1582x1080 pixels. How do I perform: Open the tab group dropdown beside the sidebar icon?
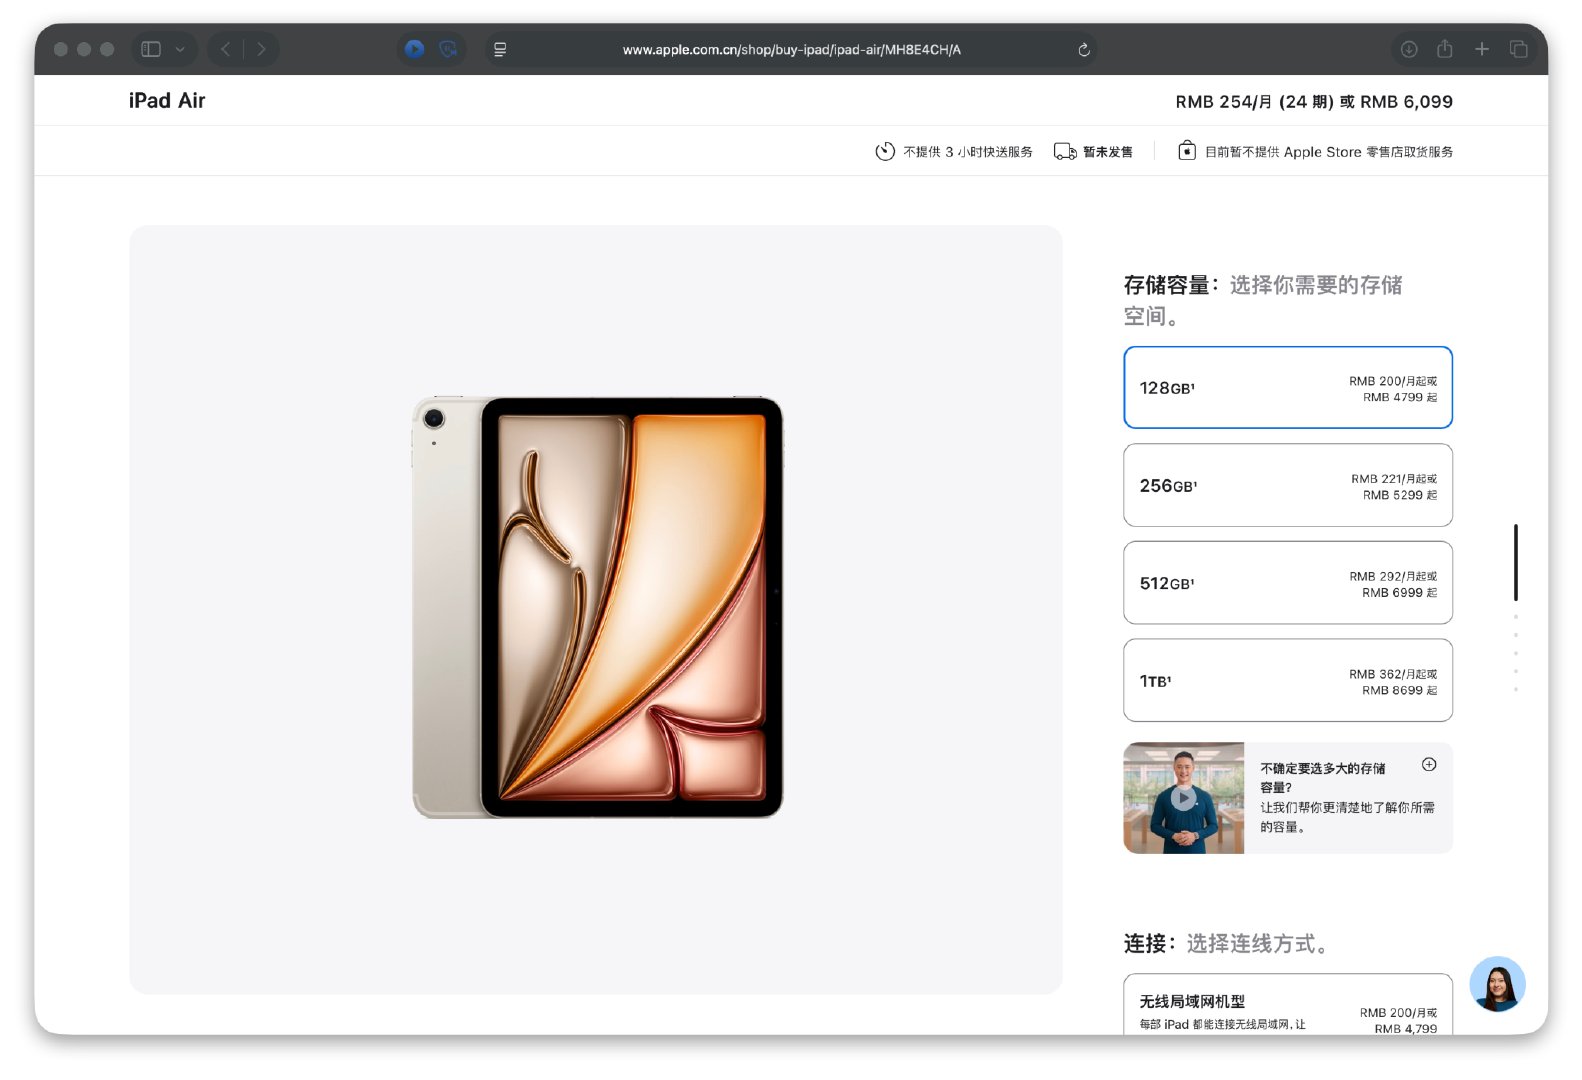click(180, 49)
